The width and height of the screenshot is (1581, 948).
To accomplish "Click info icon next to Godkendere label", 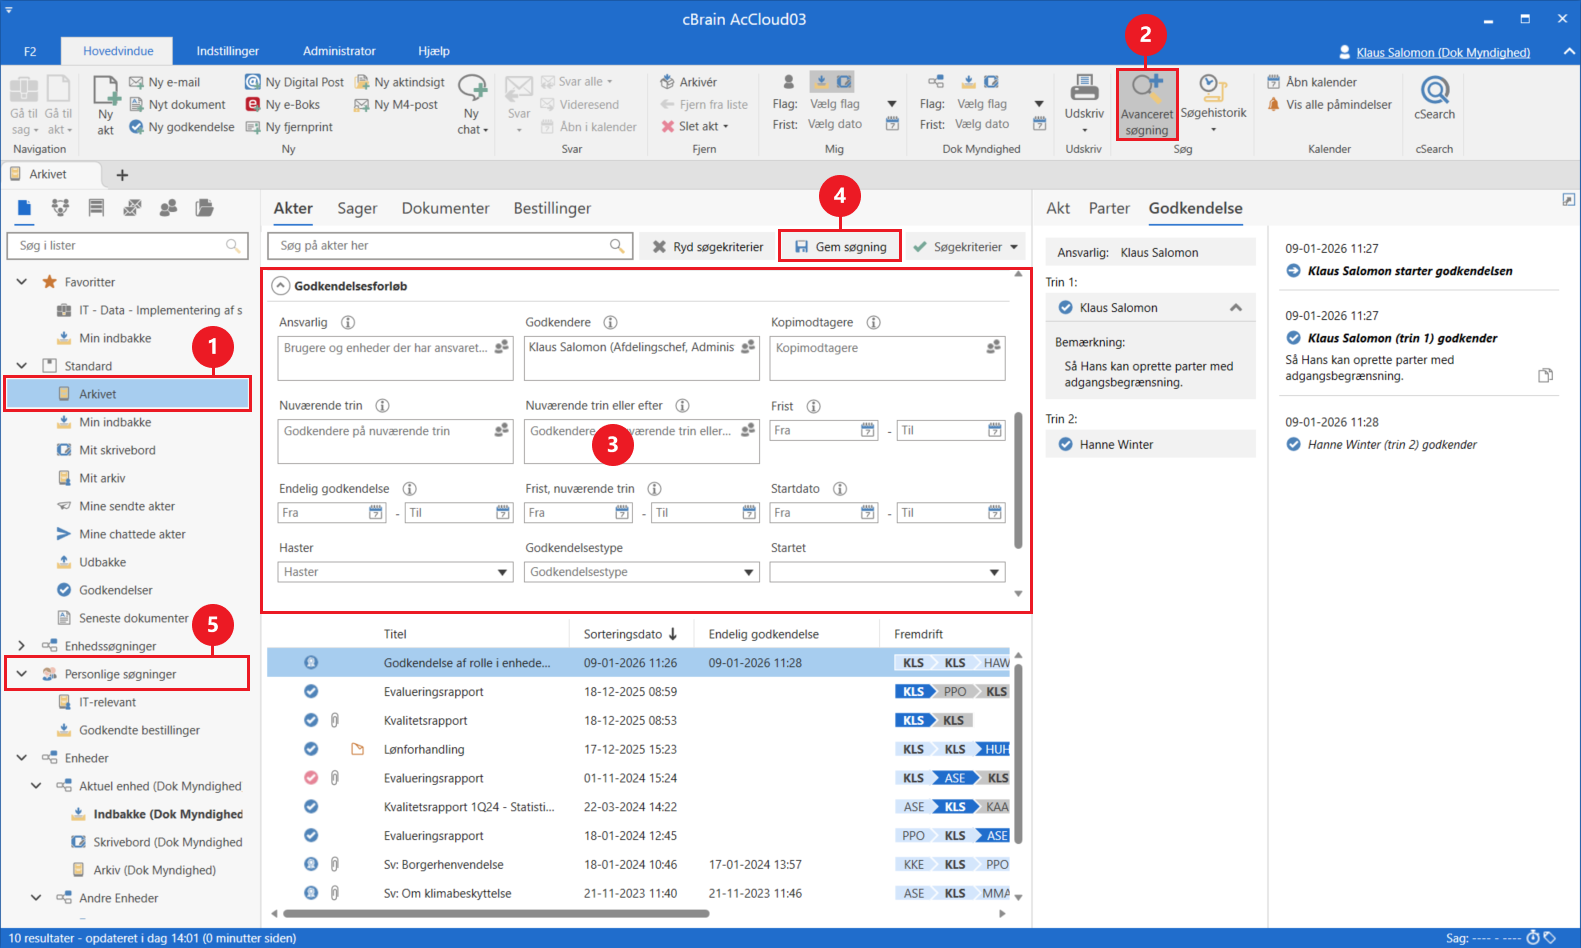I will (x=610, y=322).
